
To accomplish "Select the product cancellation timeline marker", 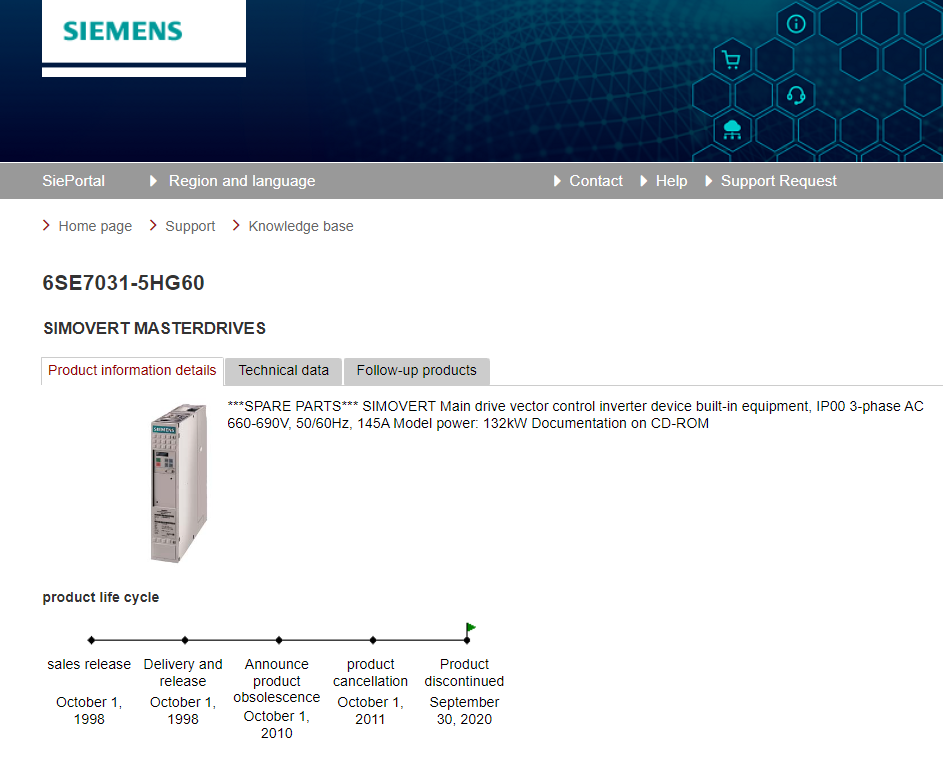I will pyautogui.click(x=373, y=640).
